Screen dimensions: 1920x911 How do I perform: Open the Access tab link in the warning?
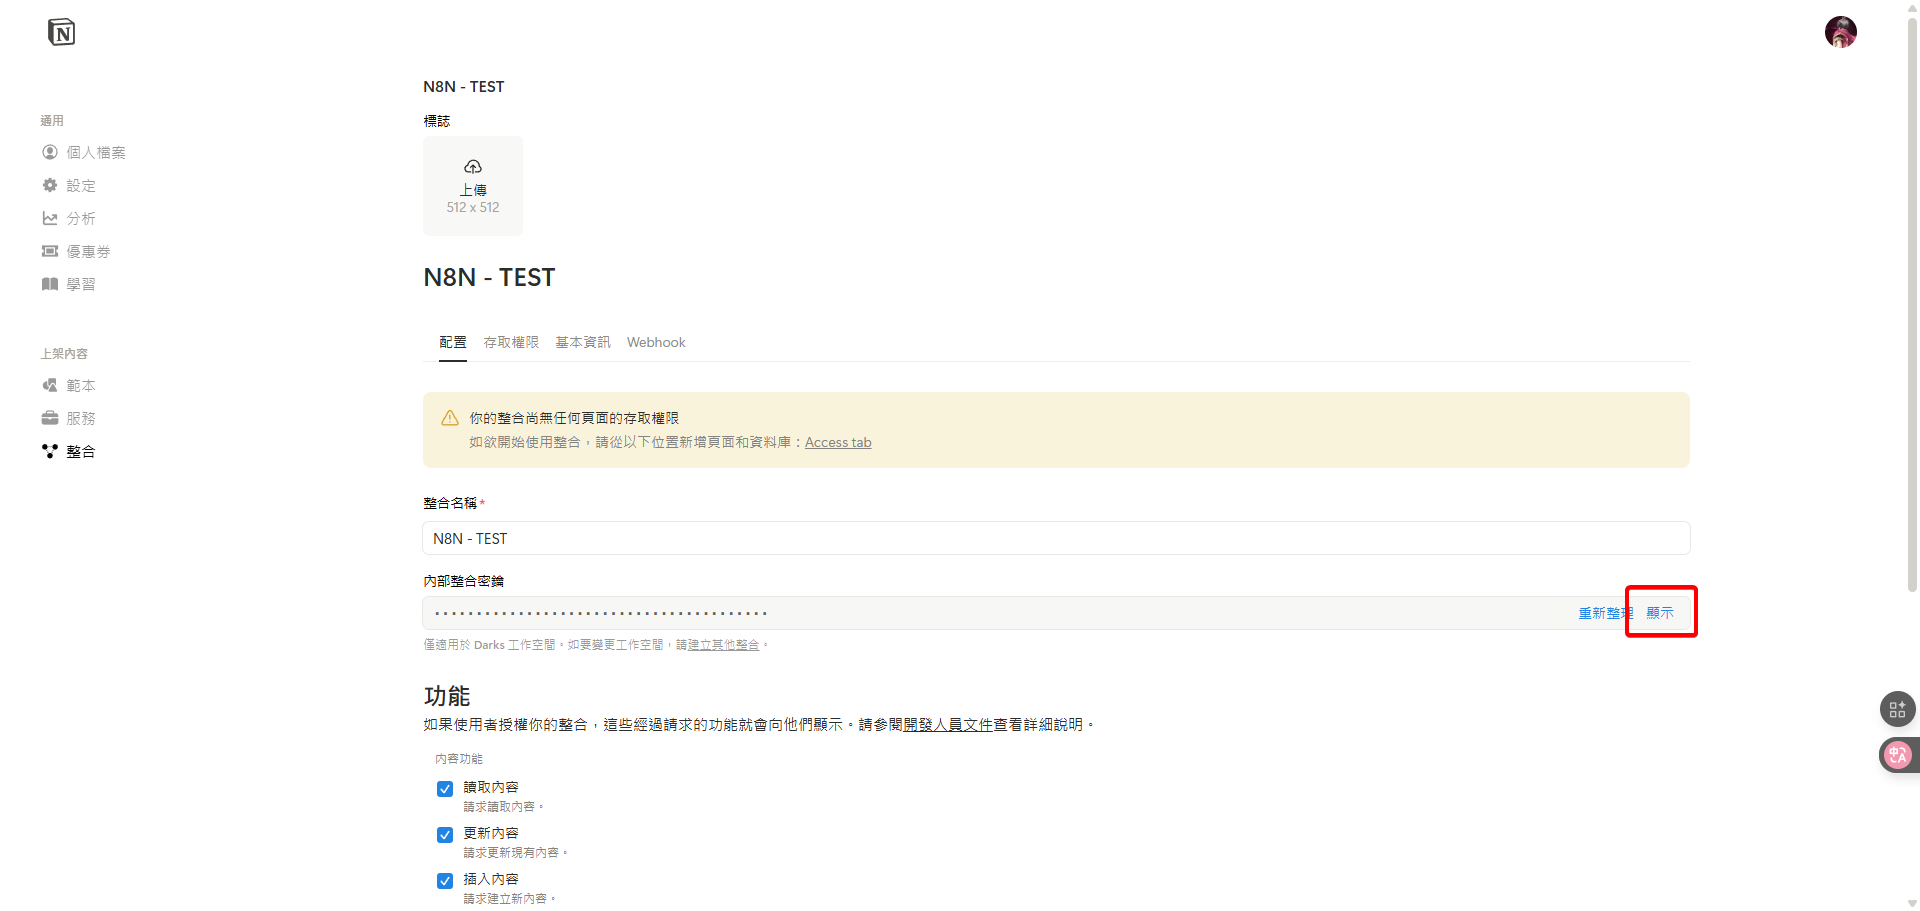coord(838,442)
